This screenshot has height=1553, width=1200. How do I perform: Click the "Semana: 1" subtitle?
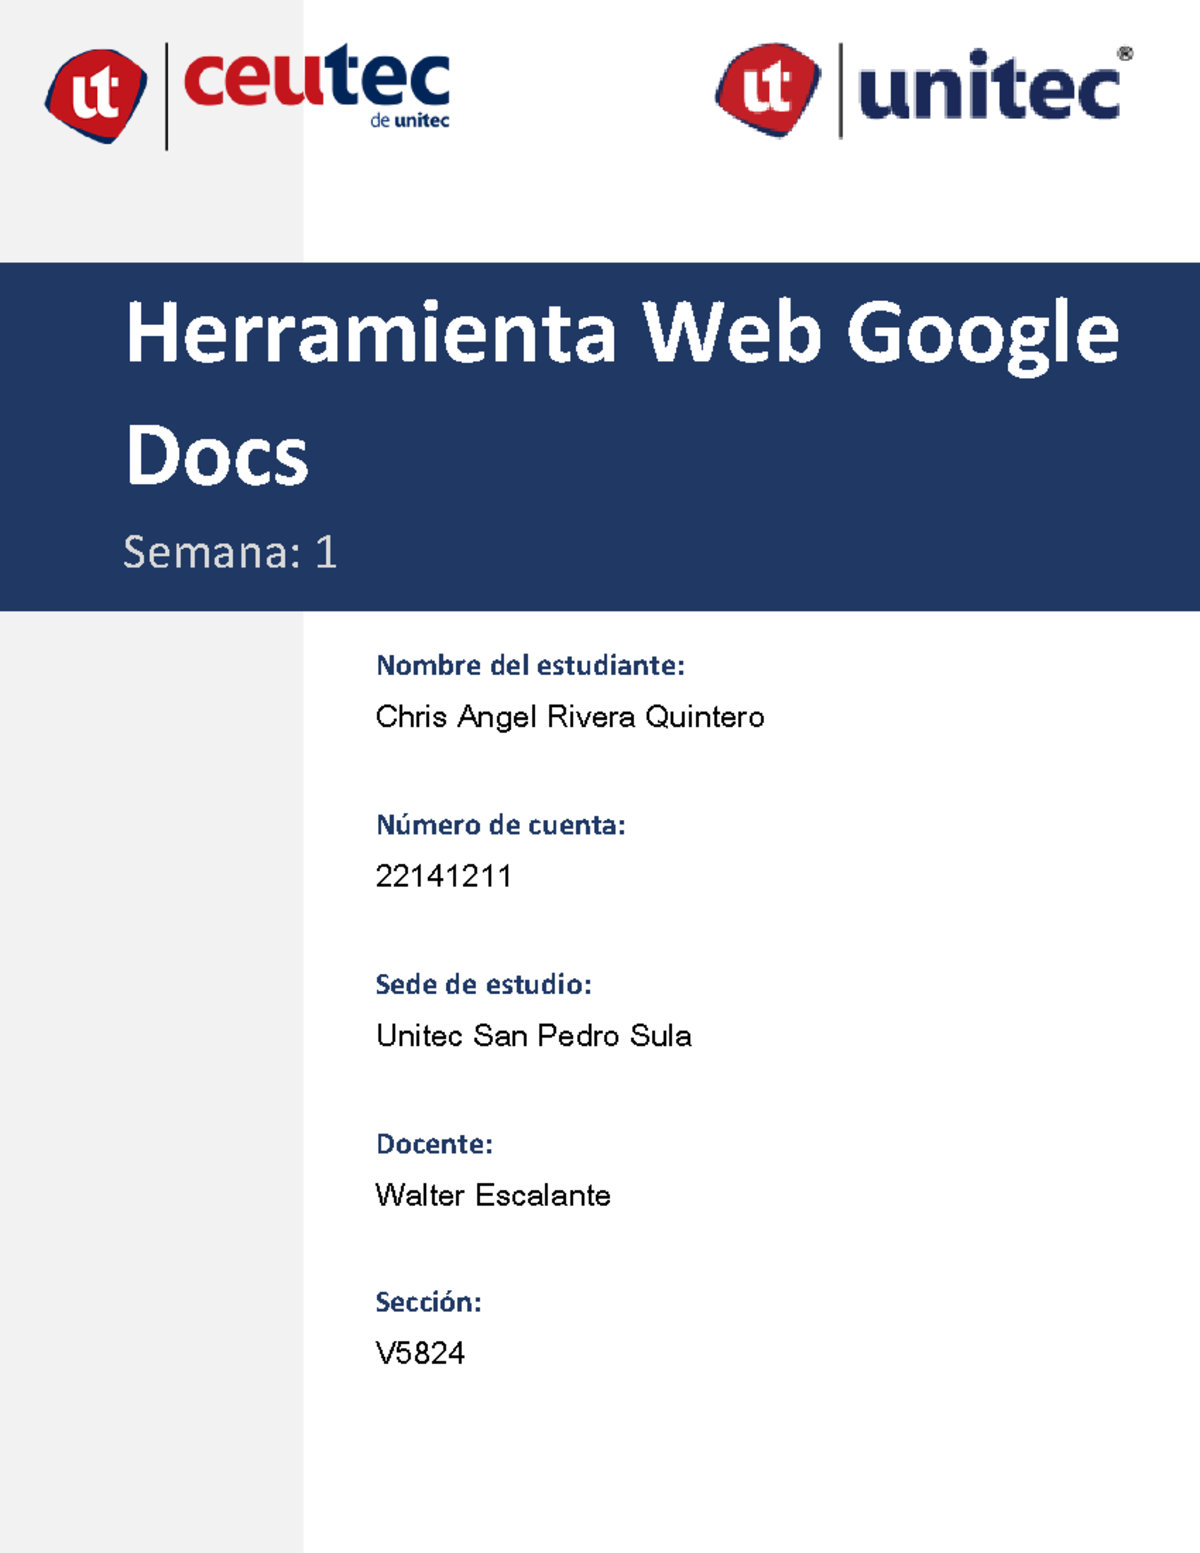point(229,548)
